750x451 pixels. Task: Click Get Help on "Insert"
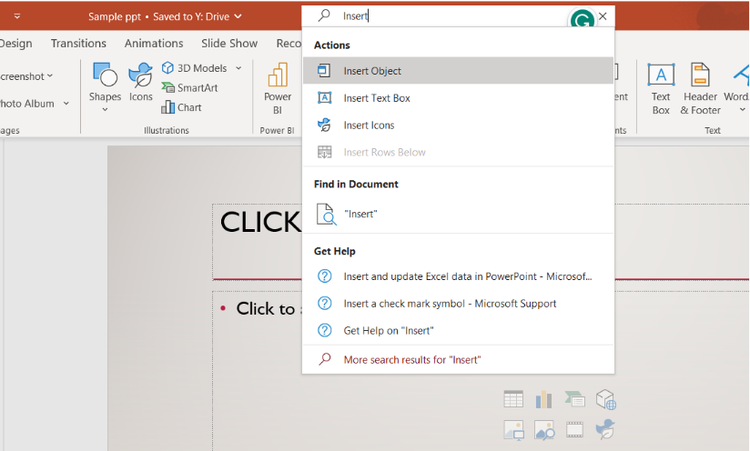[x=458, y=330]
